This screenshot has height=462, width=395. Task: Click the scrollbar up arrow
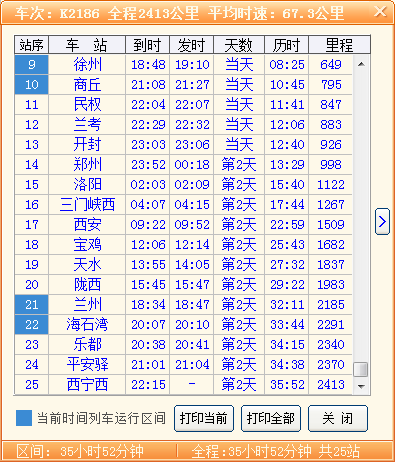[x=361, y=64]
